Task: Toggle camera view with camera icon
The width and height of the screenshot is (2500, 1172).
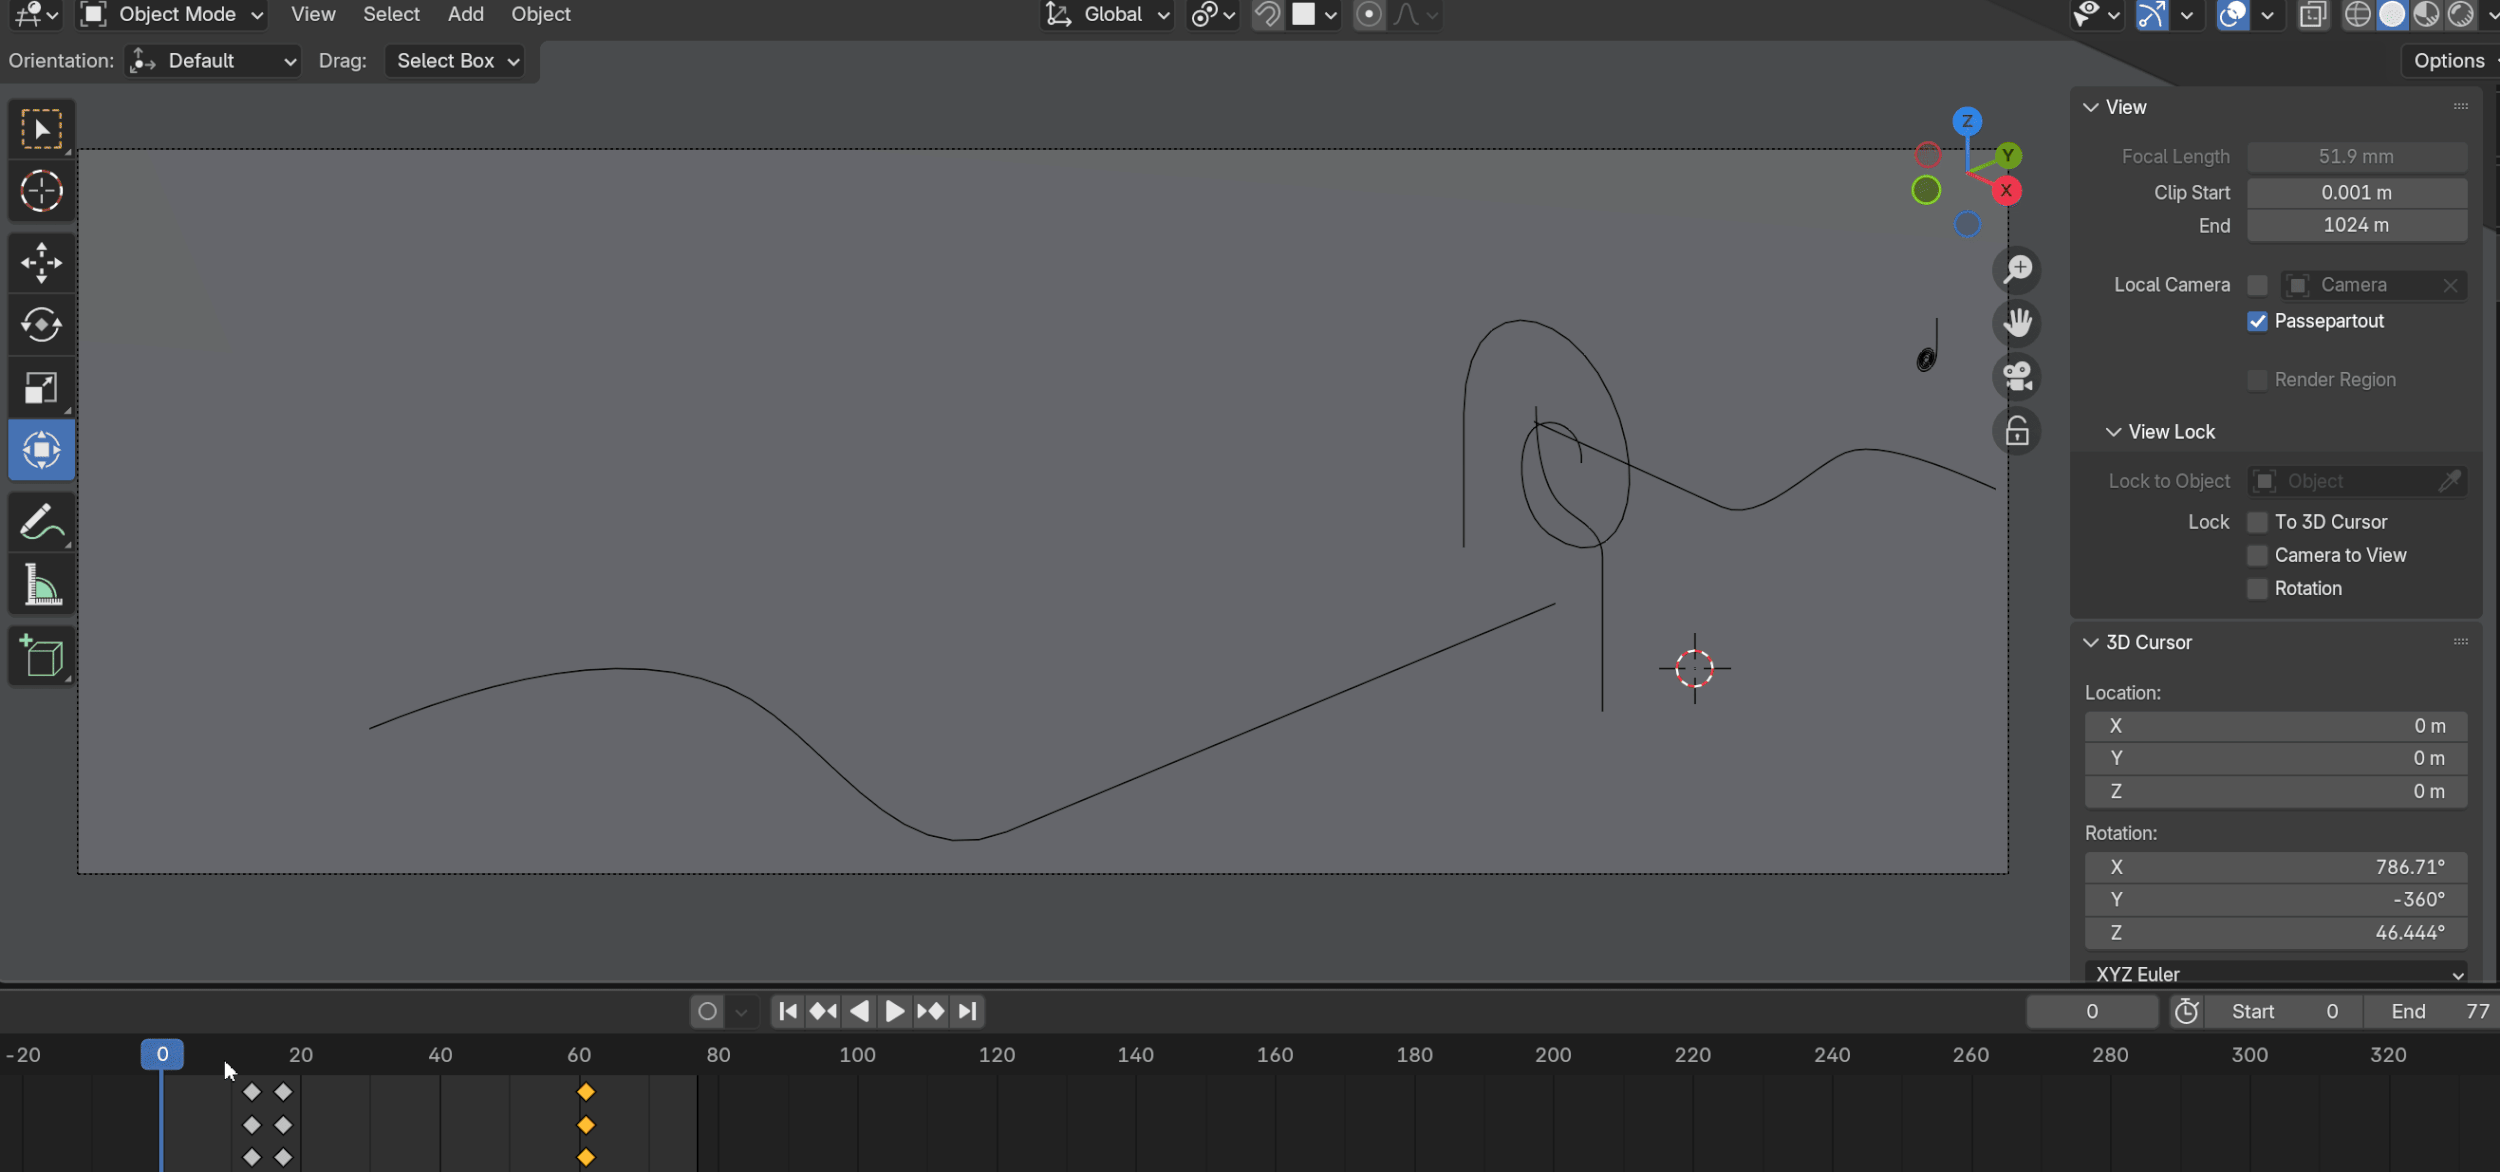Action: click(2017, 377)
